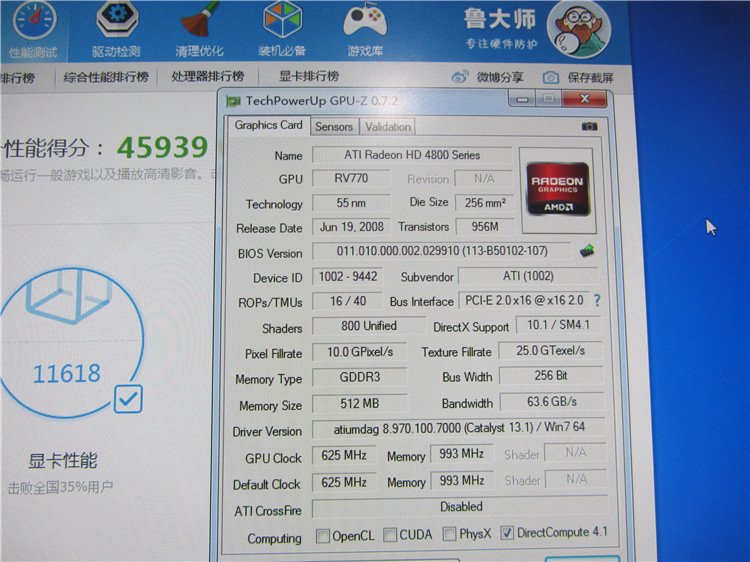Open the Validation tab in GPU-Z
The image size is (750, 562).
point(387,127)
